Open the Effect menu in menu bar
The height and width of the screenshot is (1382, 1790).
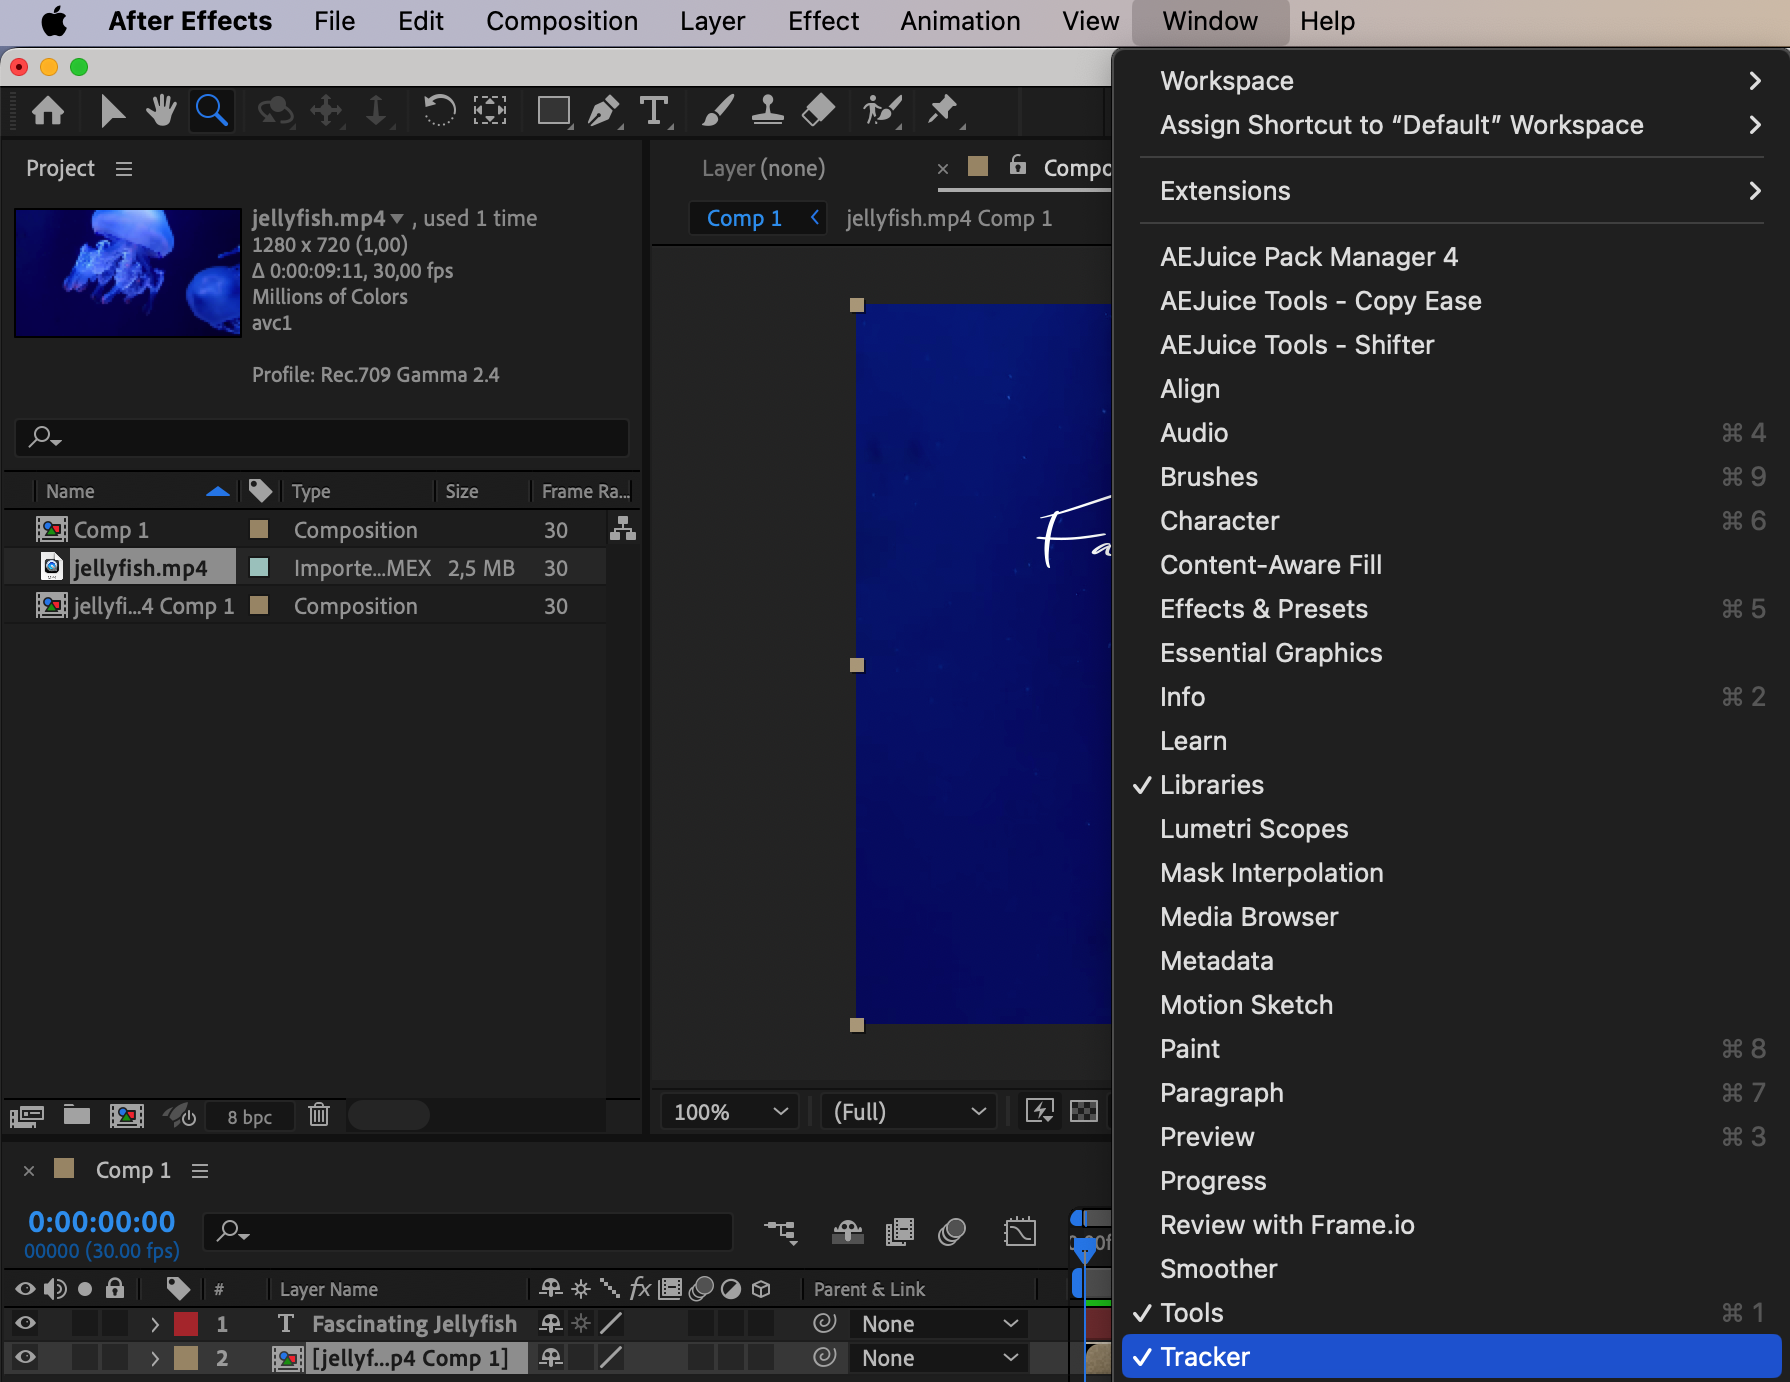coord(823,21)
